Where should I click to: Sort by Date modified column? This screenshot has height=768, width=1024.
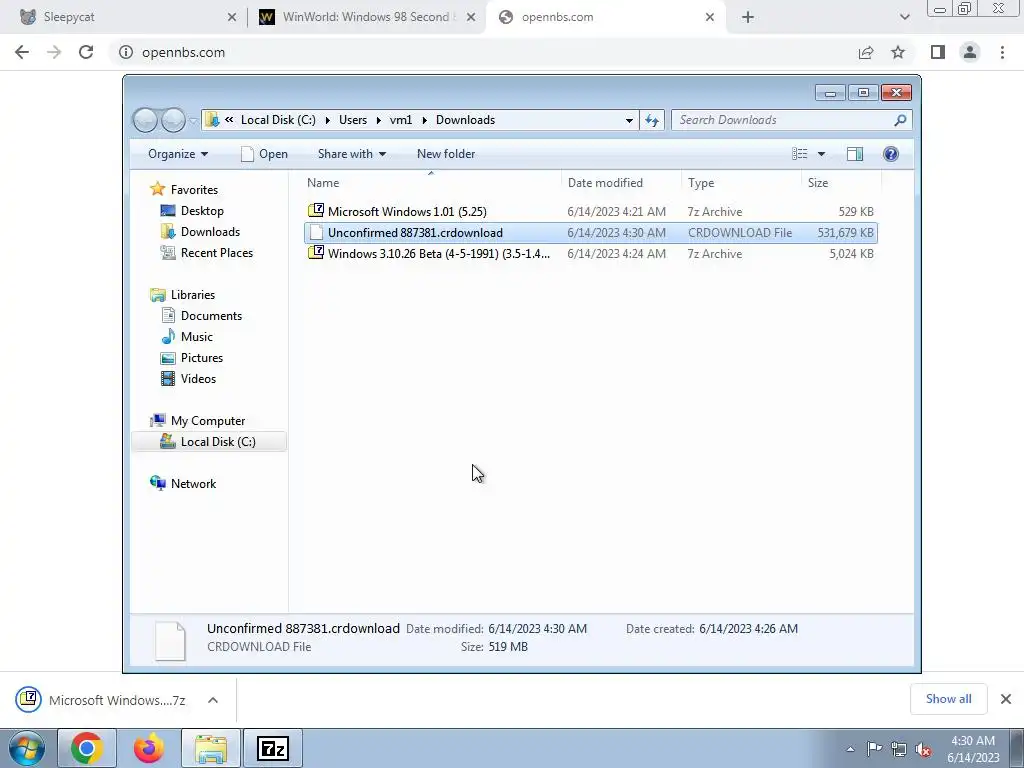pyautogui.click(x=621, y=183)
